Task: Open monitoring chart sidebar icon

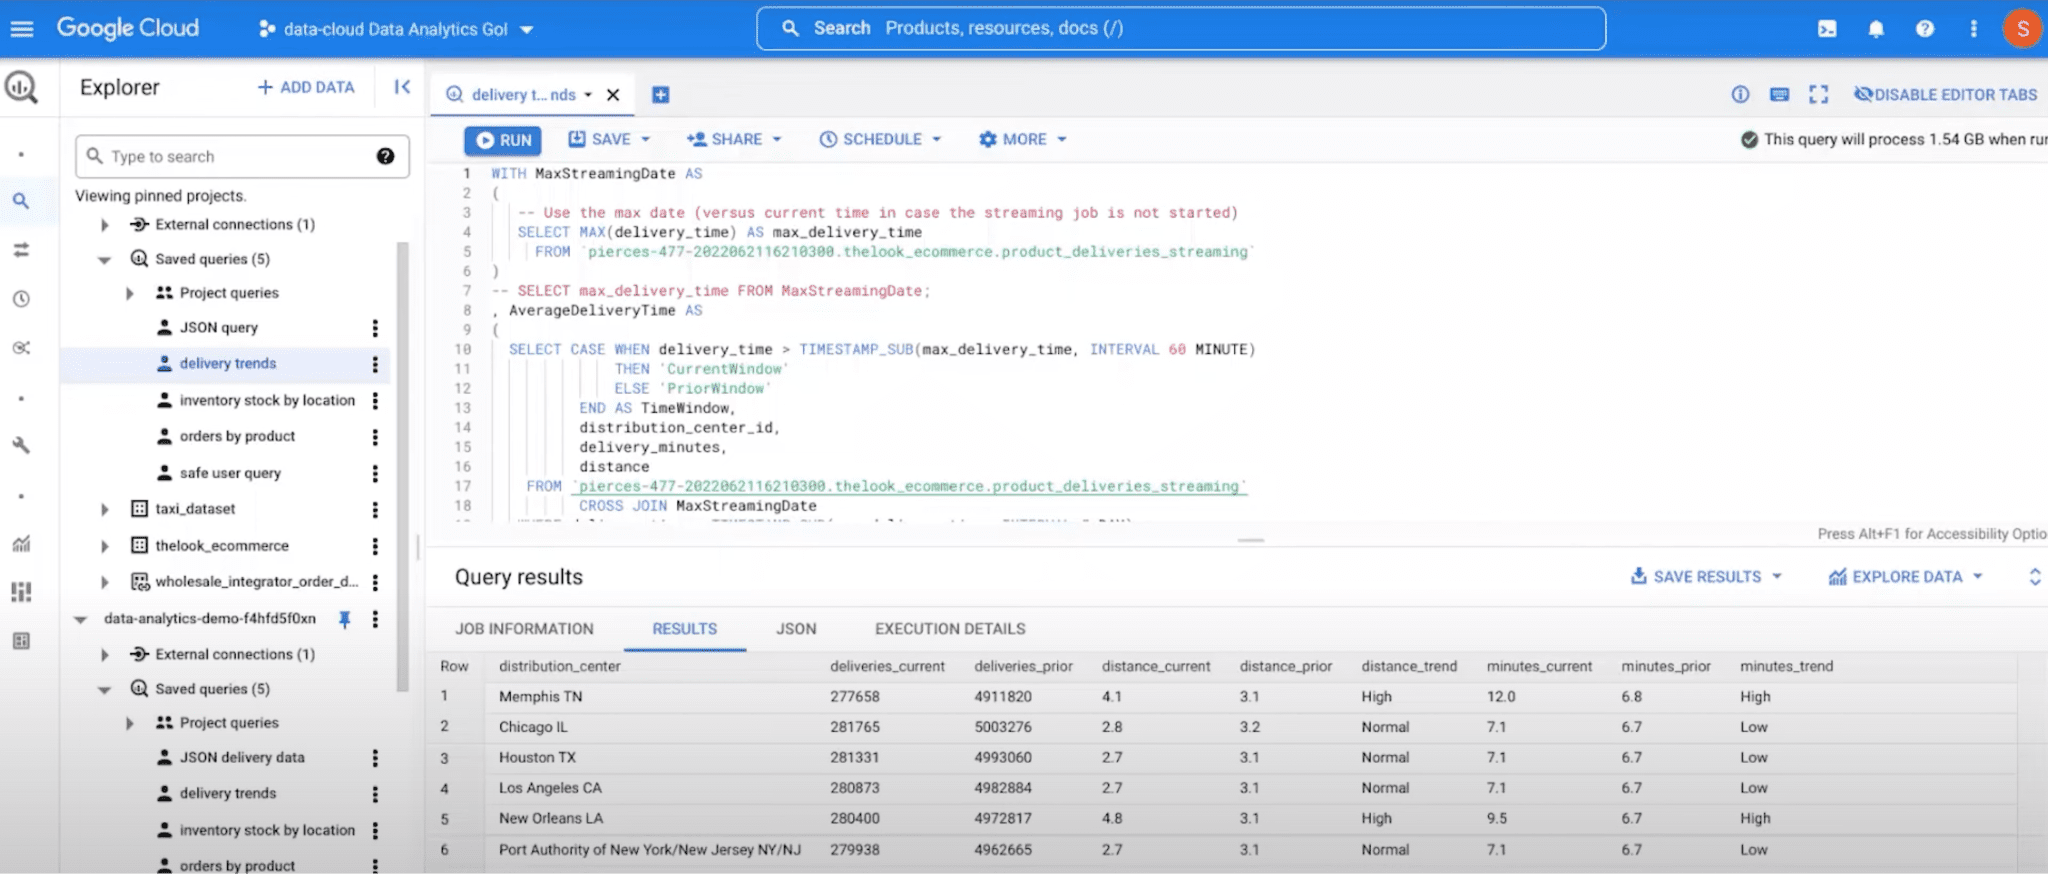Action: click(x=21, y=544)
